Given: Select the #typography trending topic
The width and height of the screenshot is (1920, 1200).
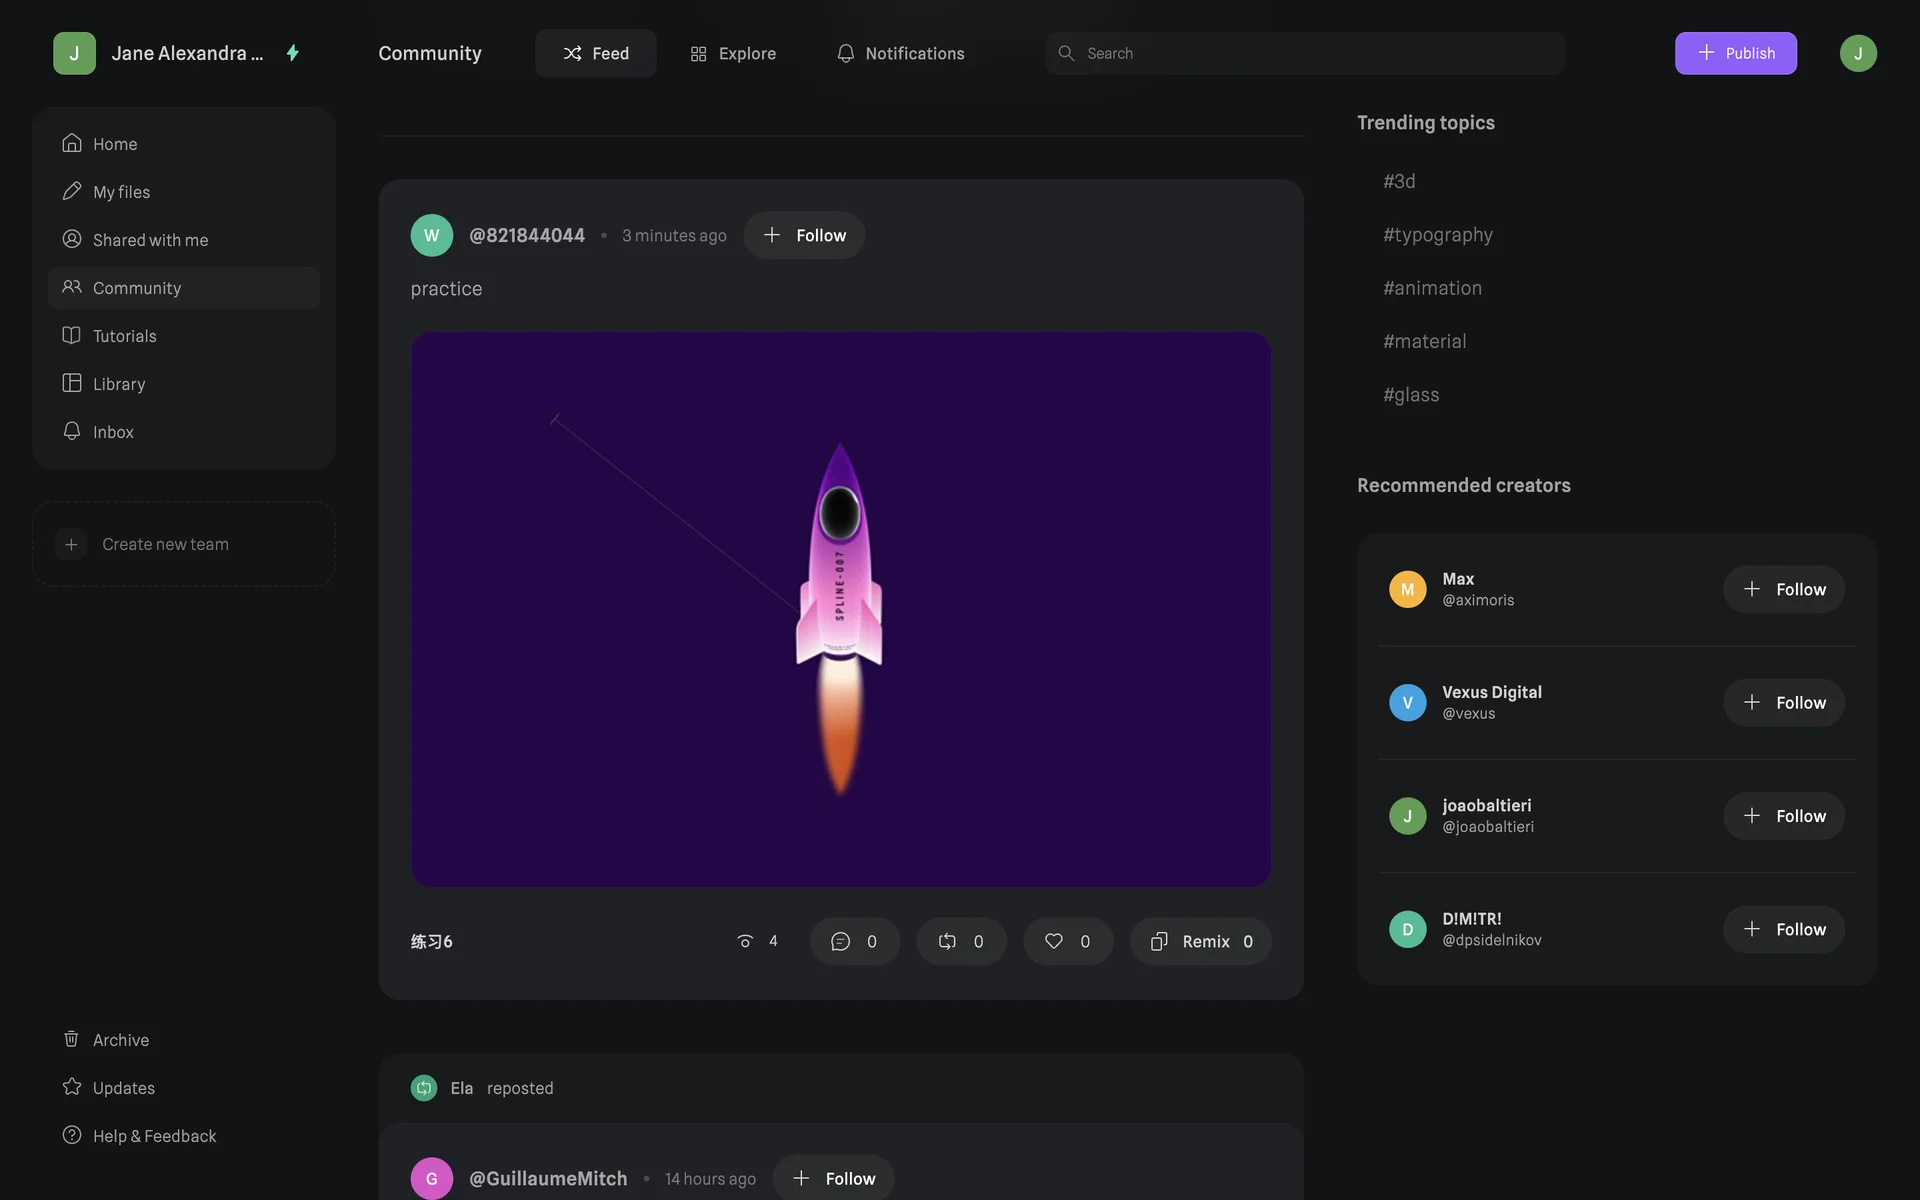Looking at the screenshot, I should tap(1437, 235).
